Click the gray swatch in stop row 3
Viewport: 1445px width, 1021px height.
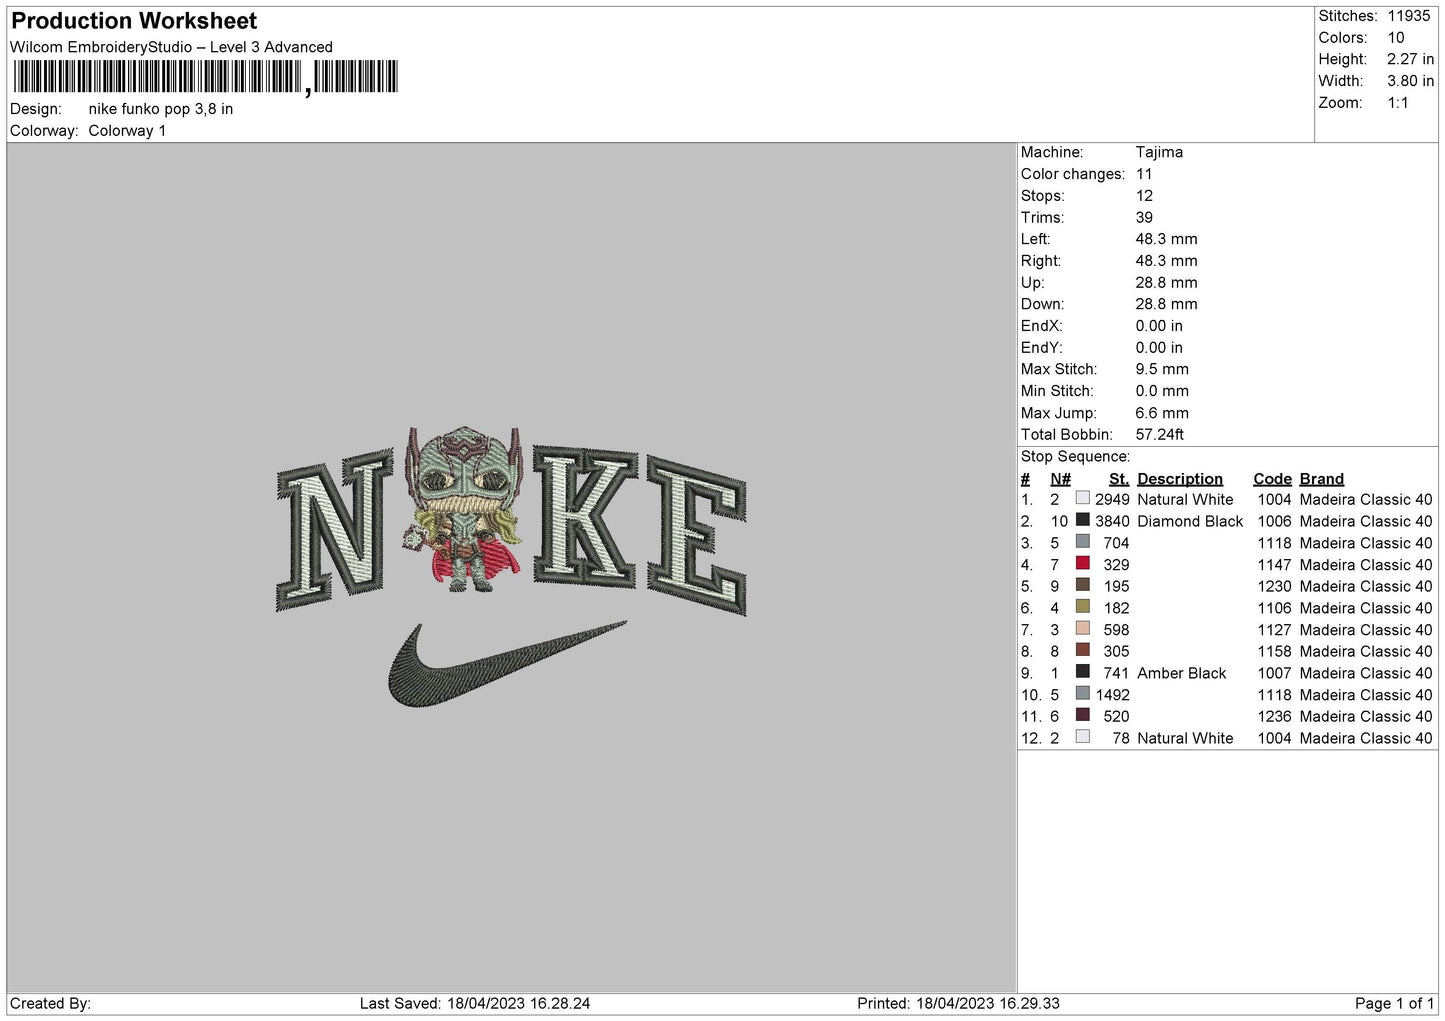[x=1082, y=542]
